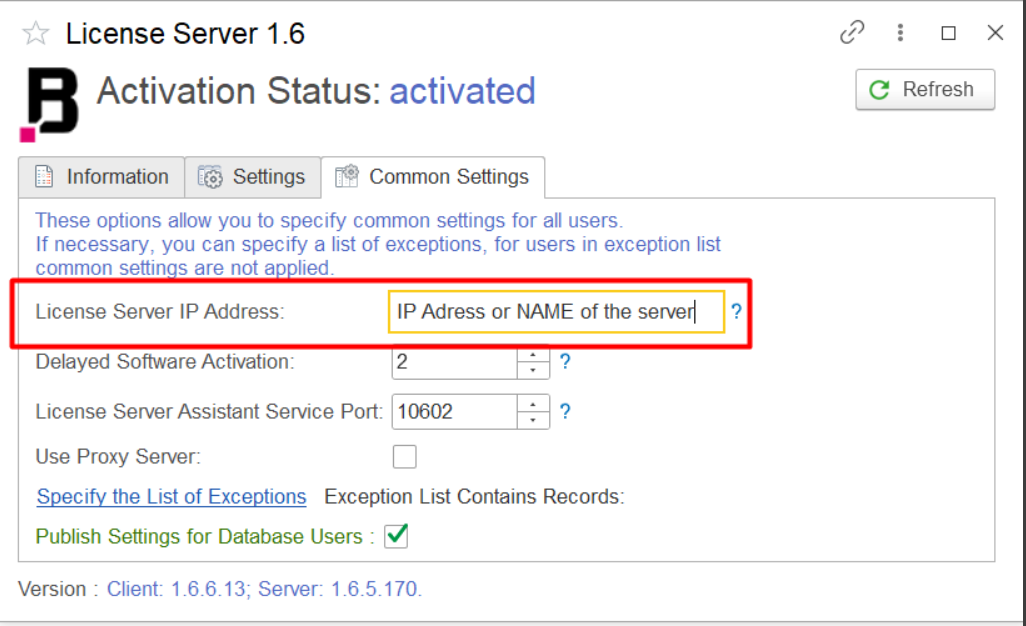Open the Settings tab
The height and width of the screenshot is (626, 1026).
253,177
